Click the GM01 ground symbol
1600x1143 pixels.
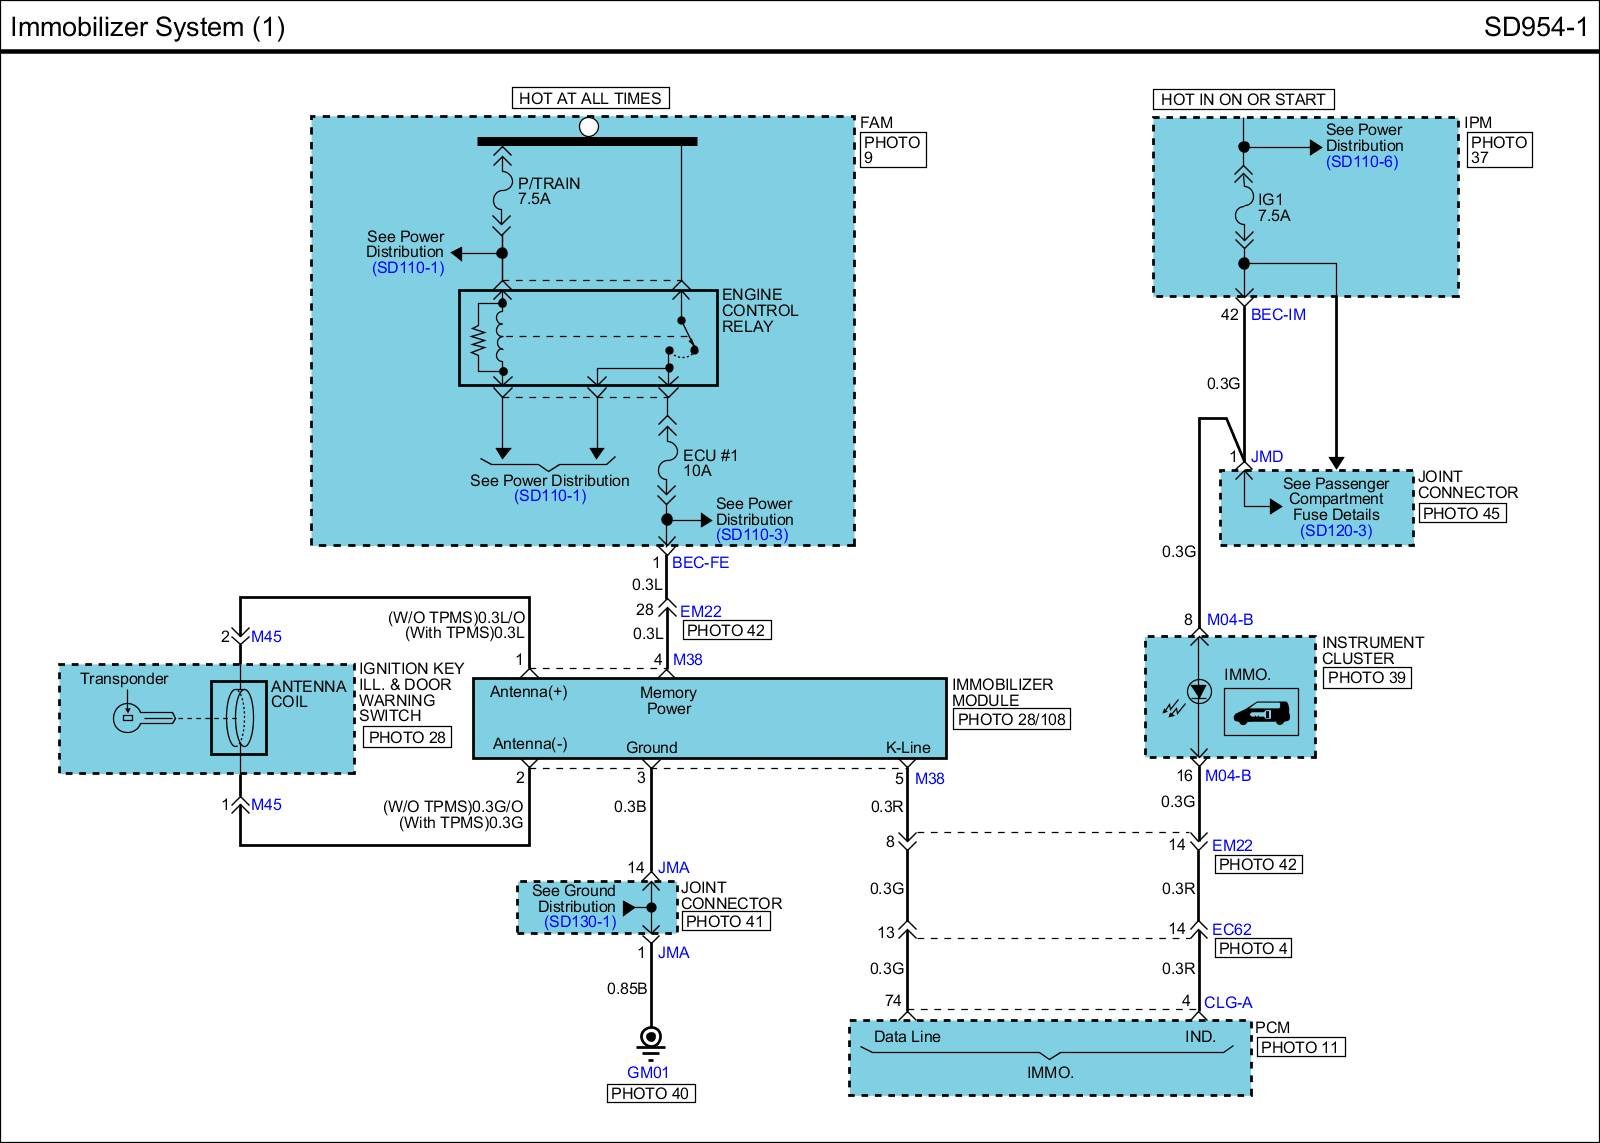[651, 1040]
